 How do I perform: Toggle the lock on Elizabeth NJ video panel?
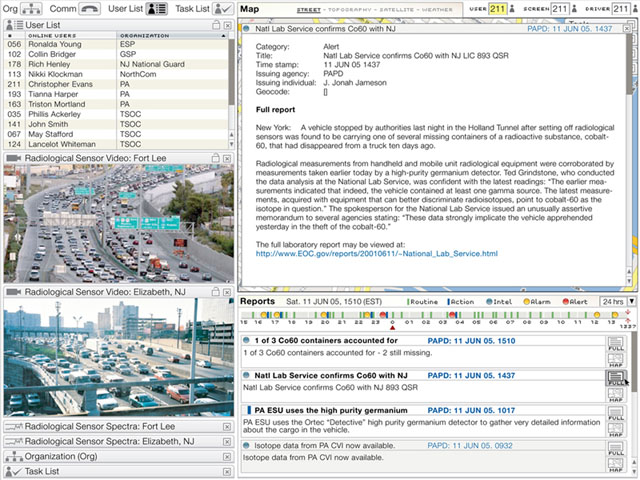pos(216,292)
